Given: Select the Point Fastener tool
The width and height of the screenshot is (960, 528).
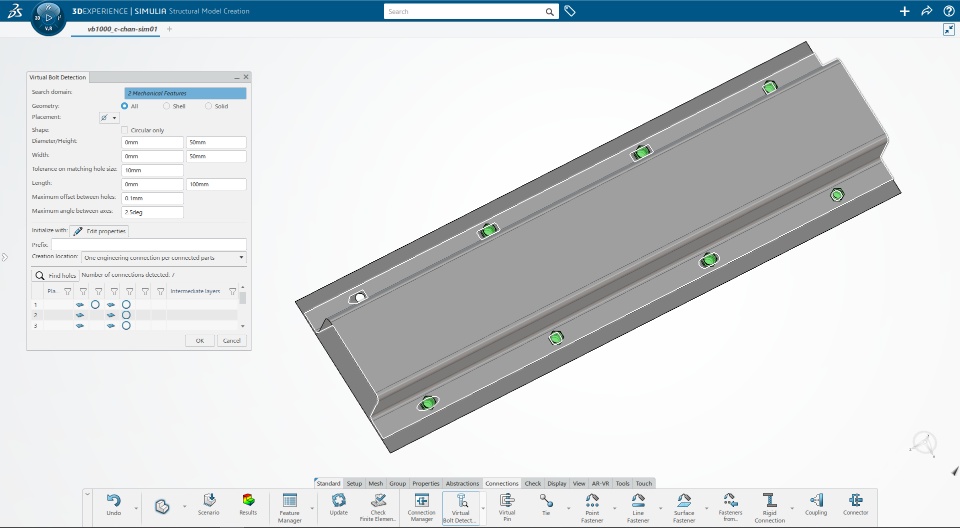Looking at the screenshot, I should click(x=592, y=500).
